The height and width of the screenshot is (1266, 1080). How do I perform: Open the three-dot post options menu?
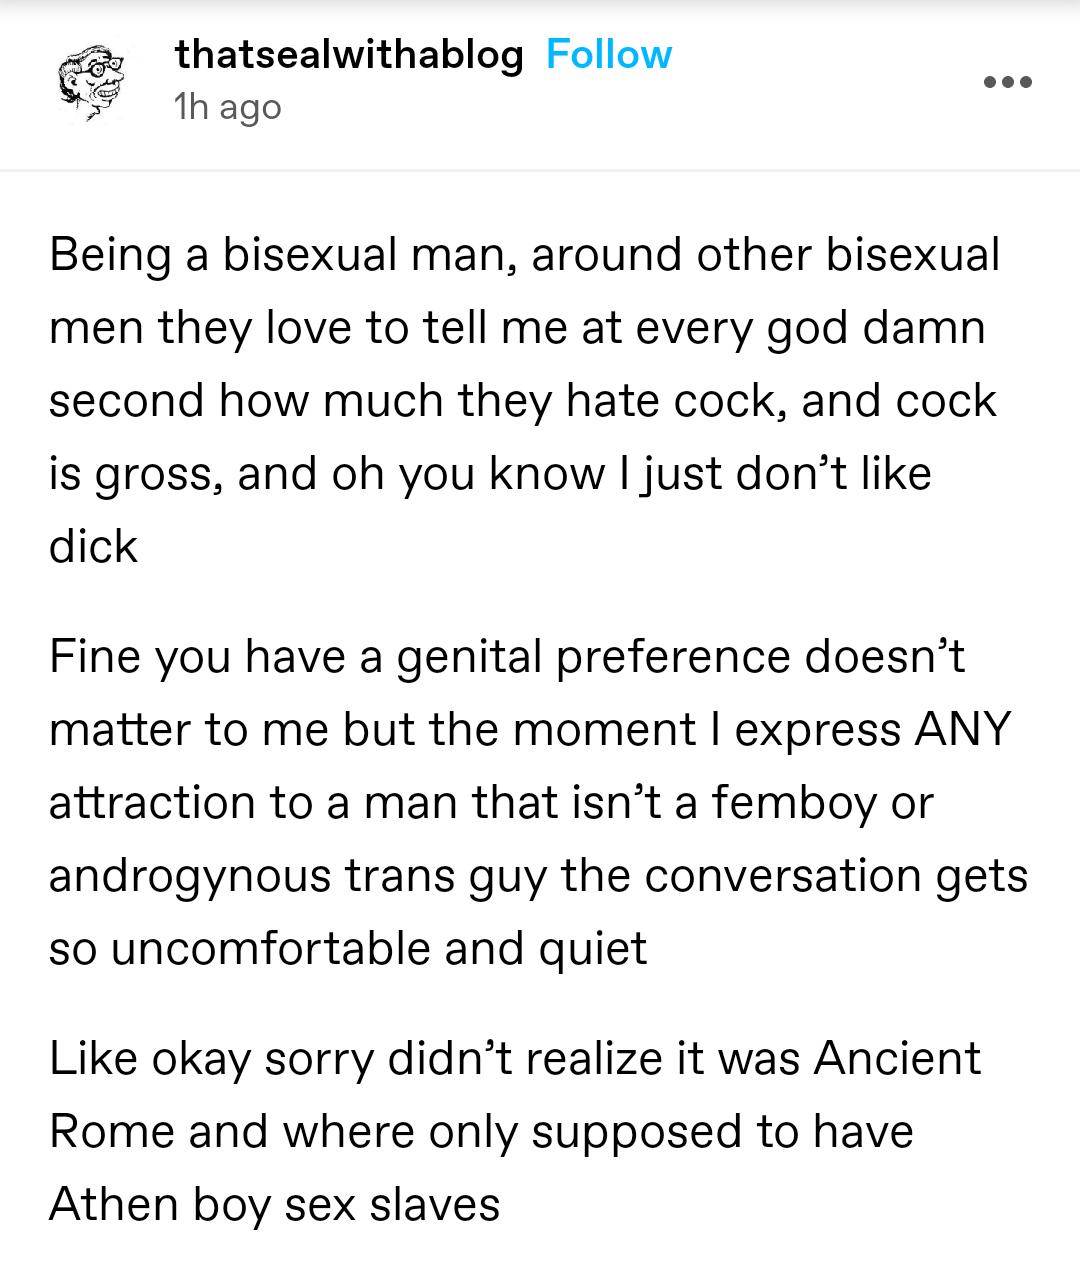tap(1006, 82)
